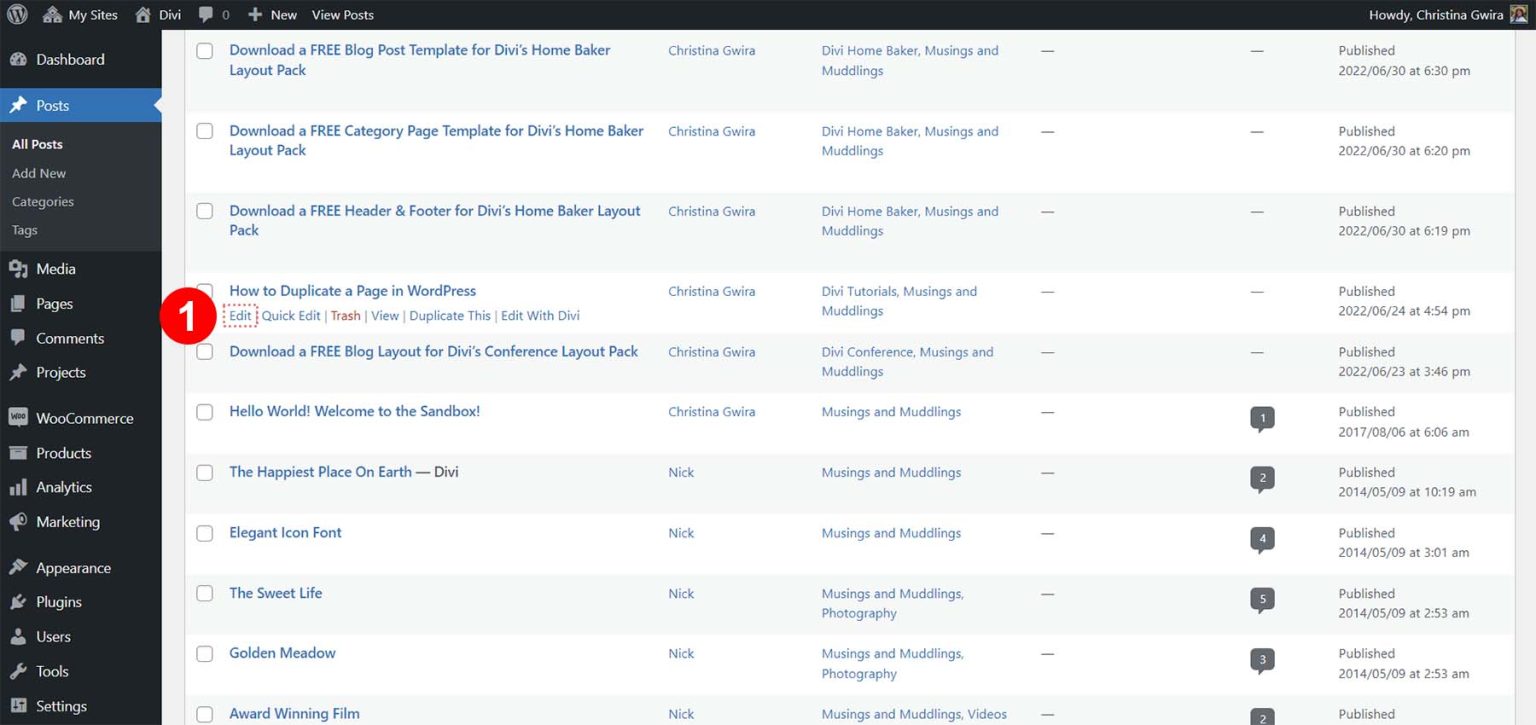Select the Comments bubble icon in sidebar

22,338
